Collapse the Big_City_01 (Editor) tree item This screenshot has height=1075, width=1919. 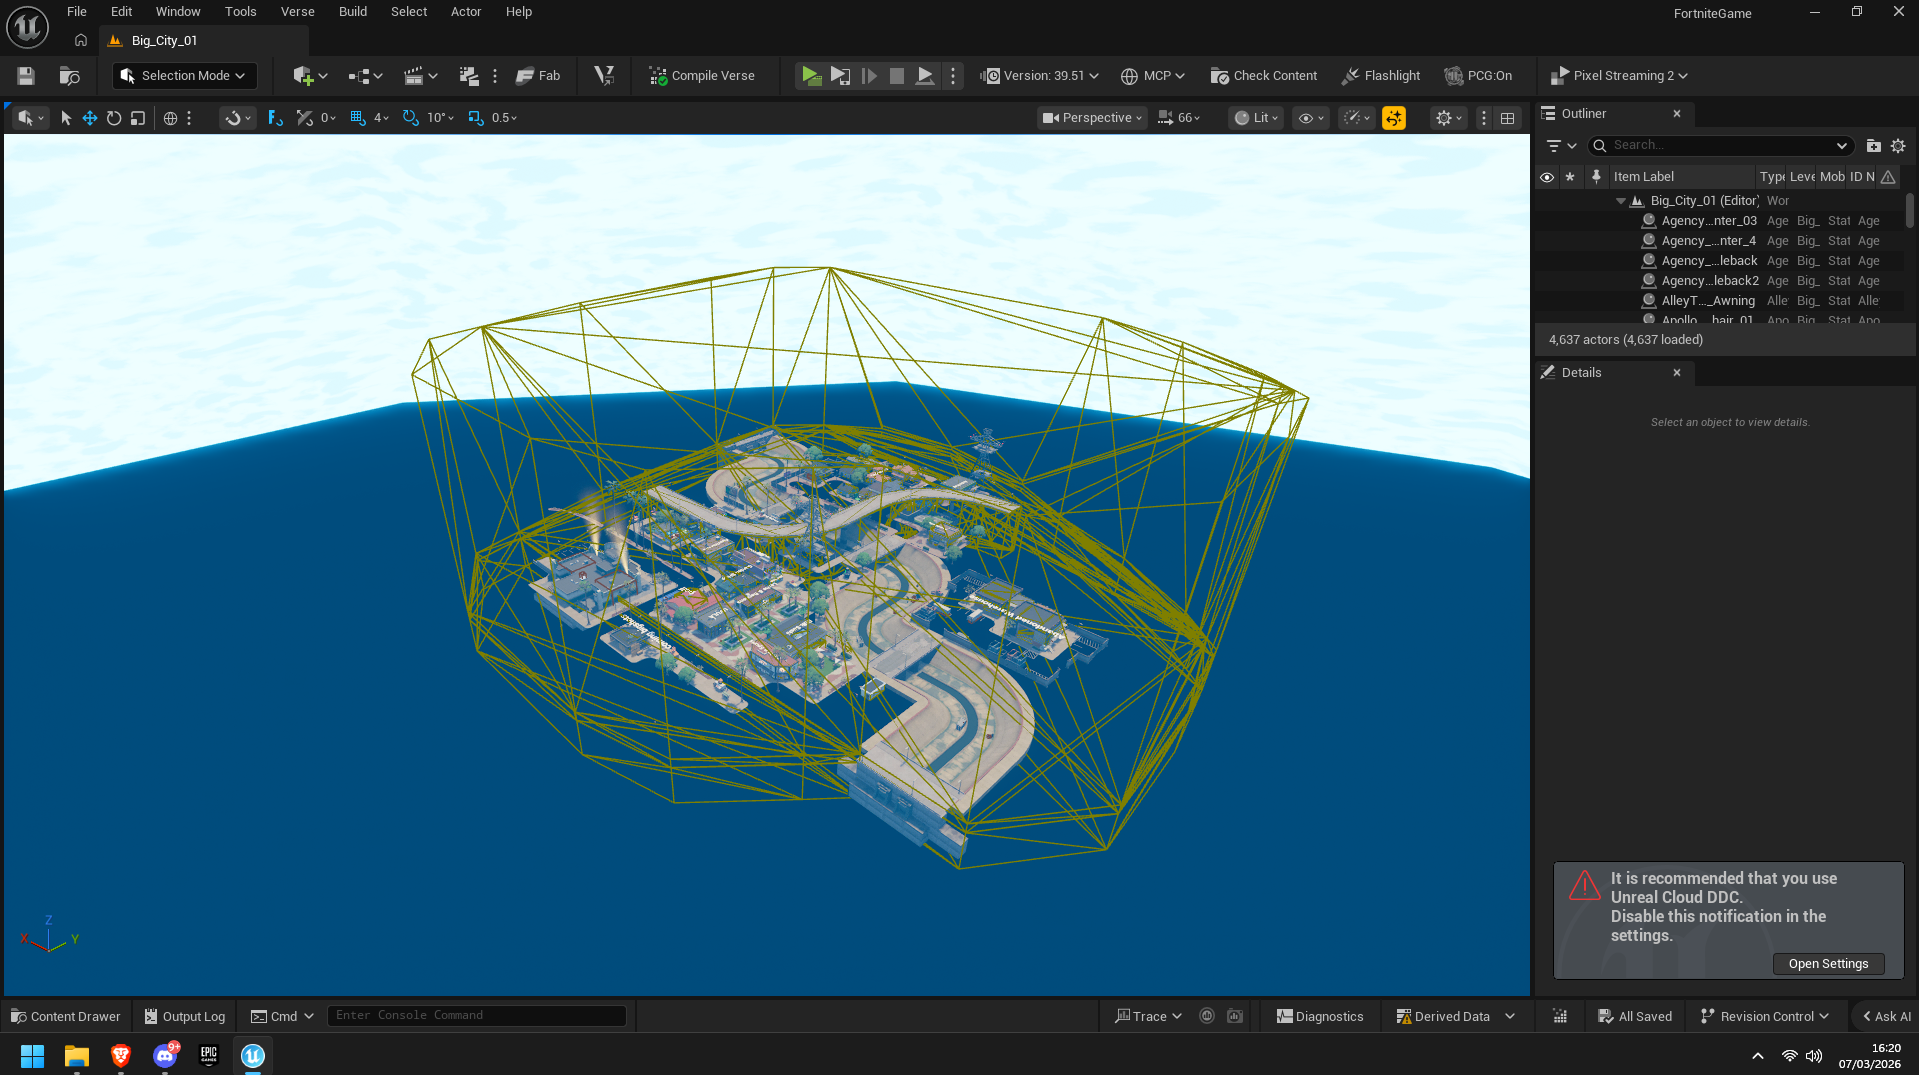pos(1622,200)
